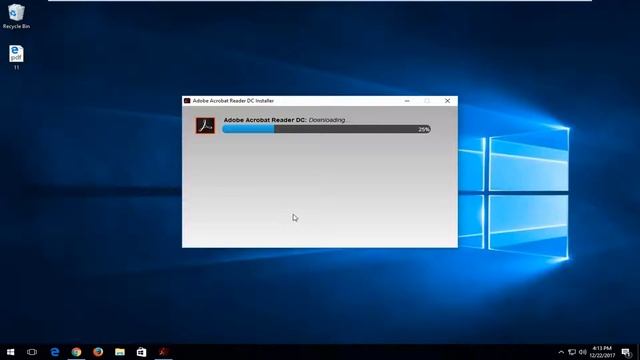The width and height of the screenshot is (640, 360).
Task: Close the Adobe Acrobat Reader DC Installer
Action: [x=447, y=101]
